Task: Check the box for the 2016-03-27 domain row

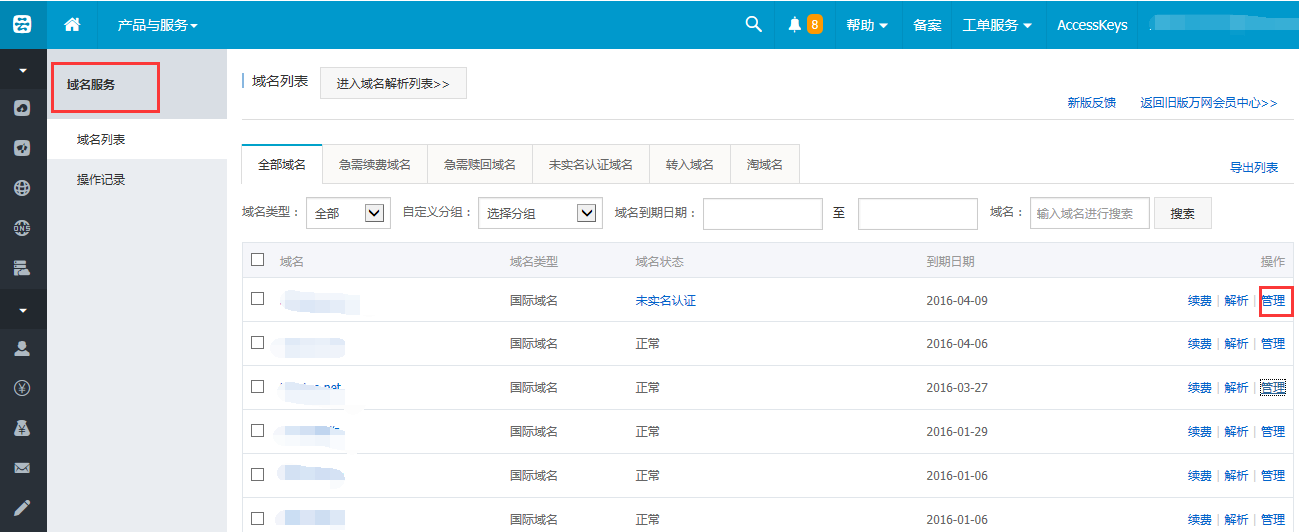Action: [258, 387]
